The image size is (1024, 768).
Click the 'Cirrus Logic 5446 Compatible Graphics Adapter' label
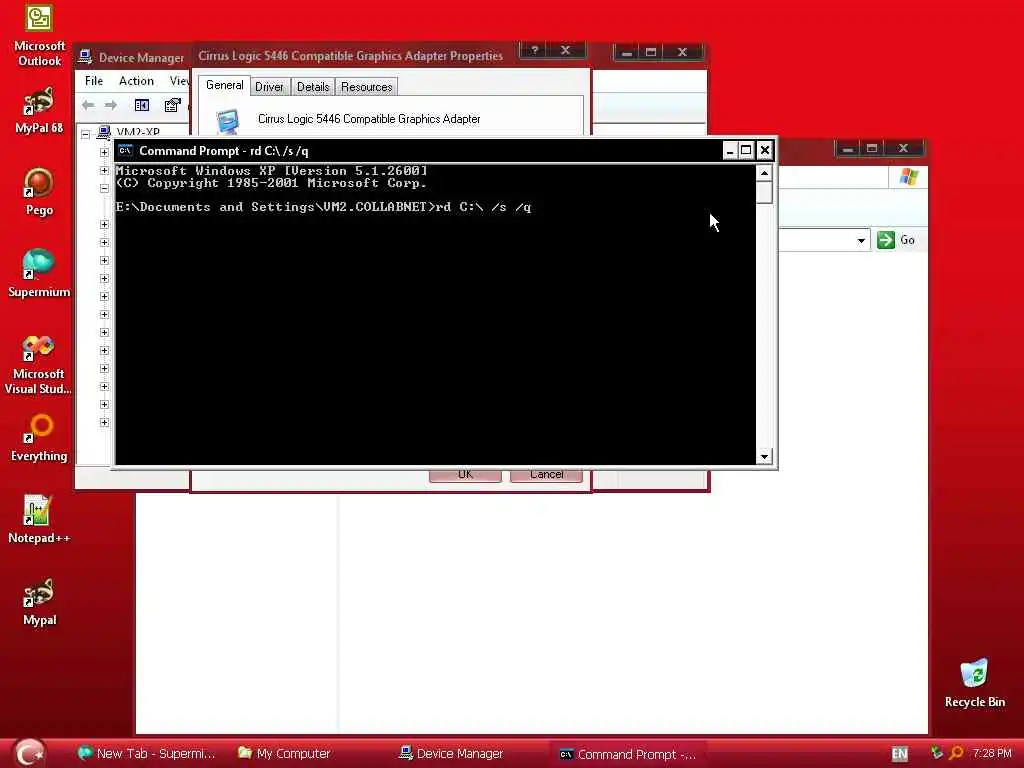369,119
